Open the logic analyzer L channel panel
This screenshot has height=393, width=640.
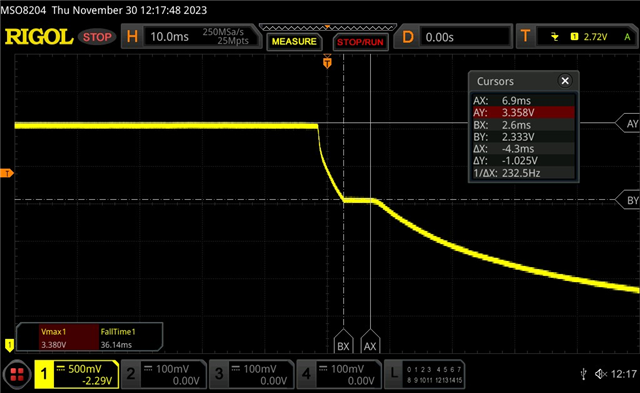424,374
